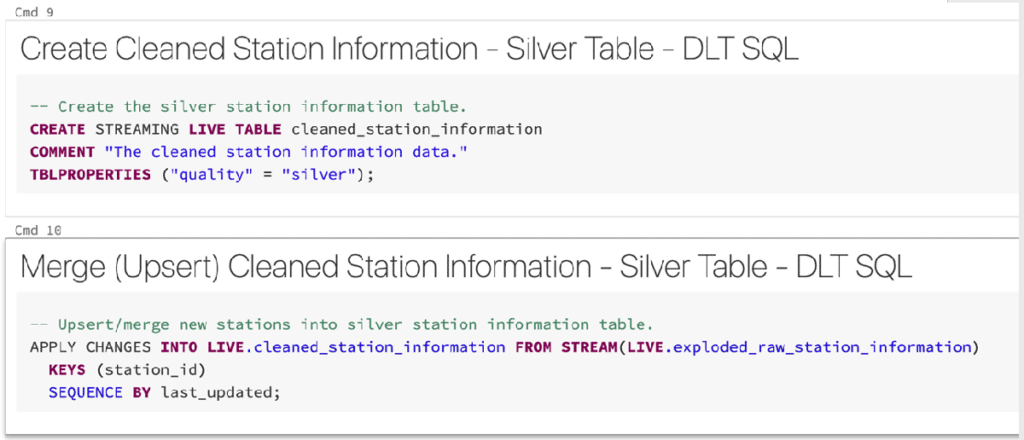Viewport: 1024px width, 440px height.
Task: Select the Create Cleaned Station Information heading
Action: (409, 51)
